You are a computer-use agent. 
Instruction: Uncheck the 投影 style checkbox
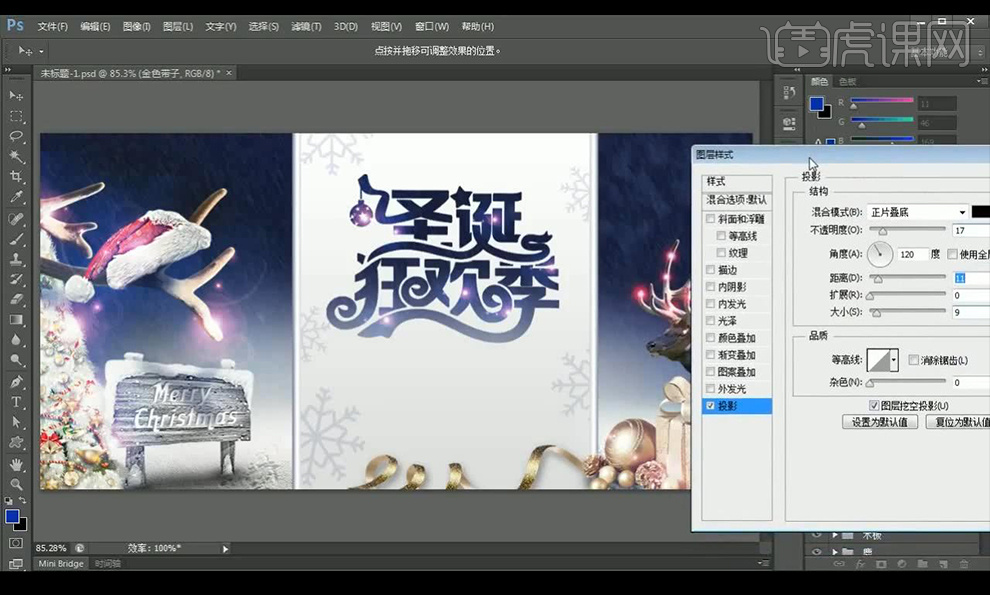(711, 406)
